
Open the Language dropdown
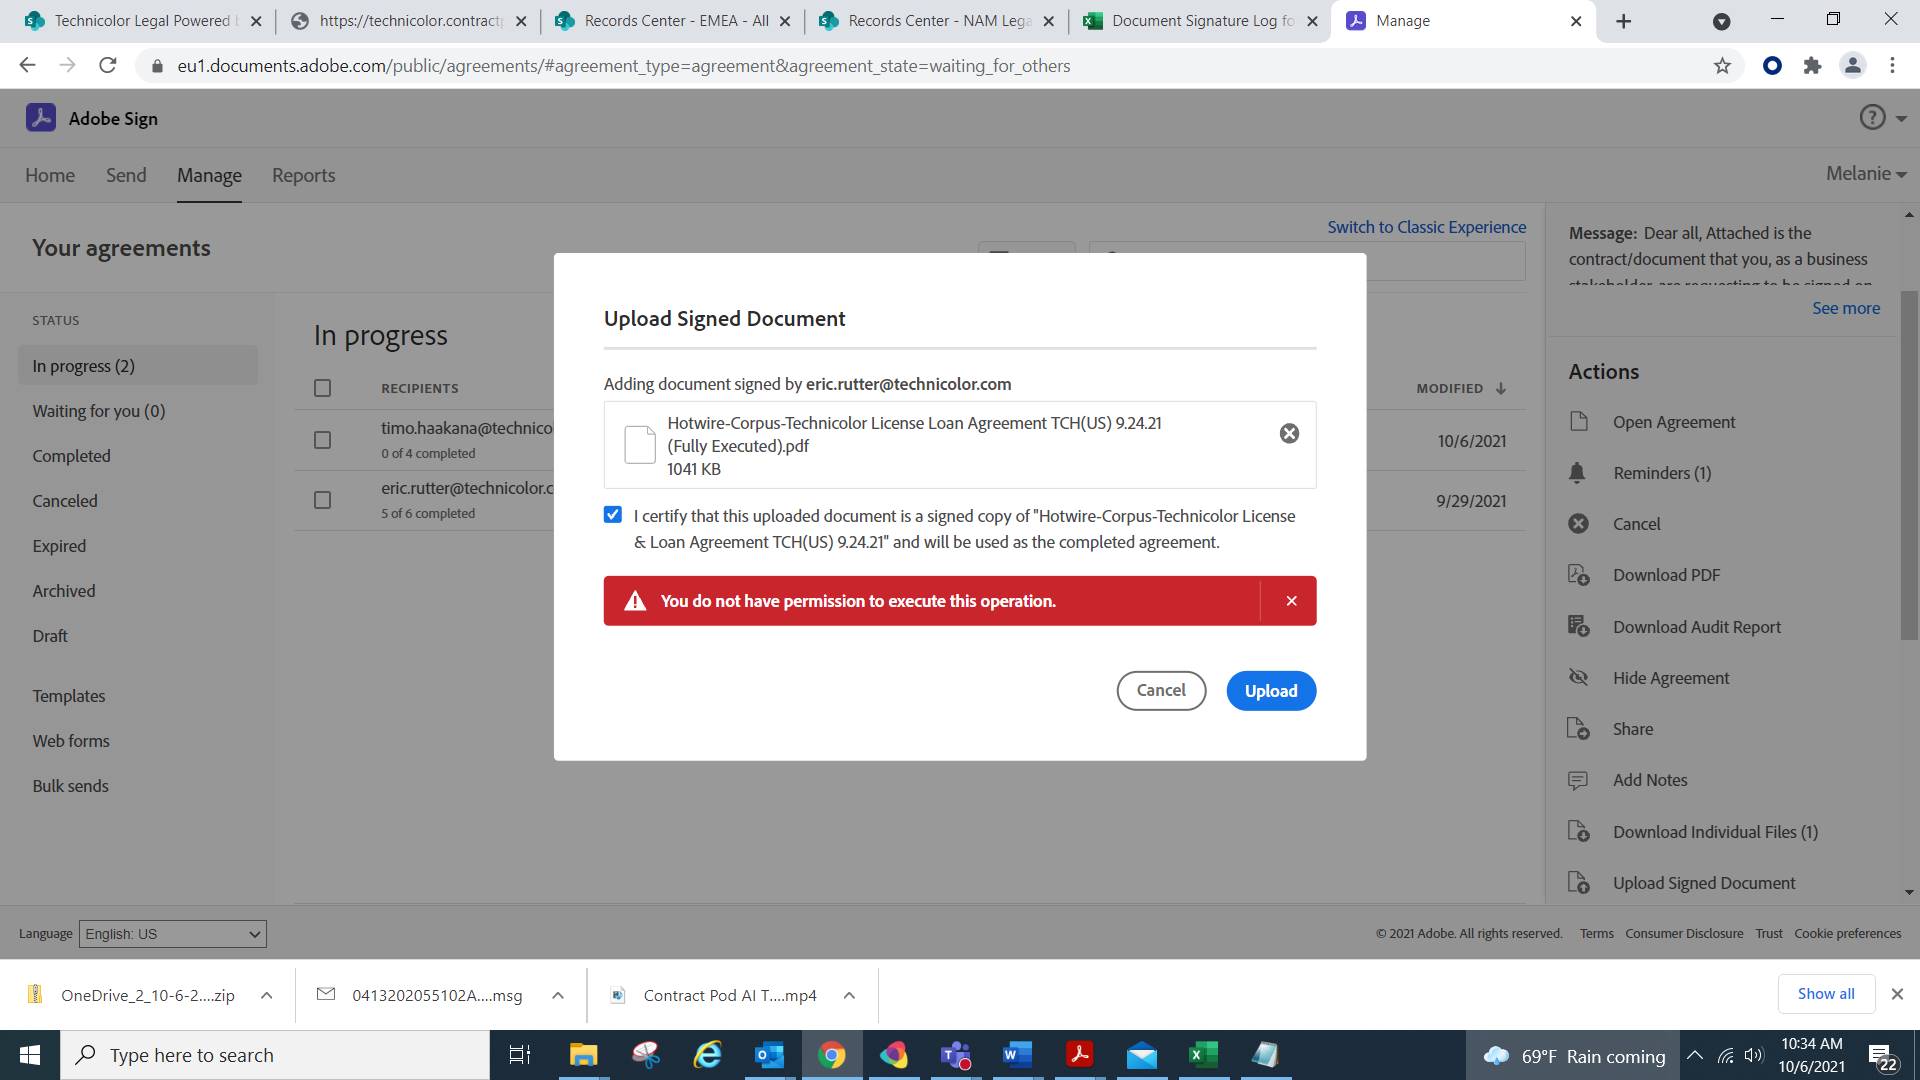tap(171, 933)
